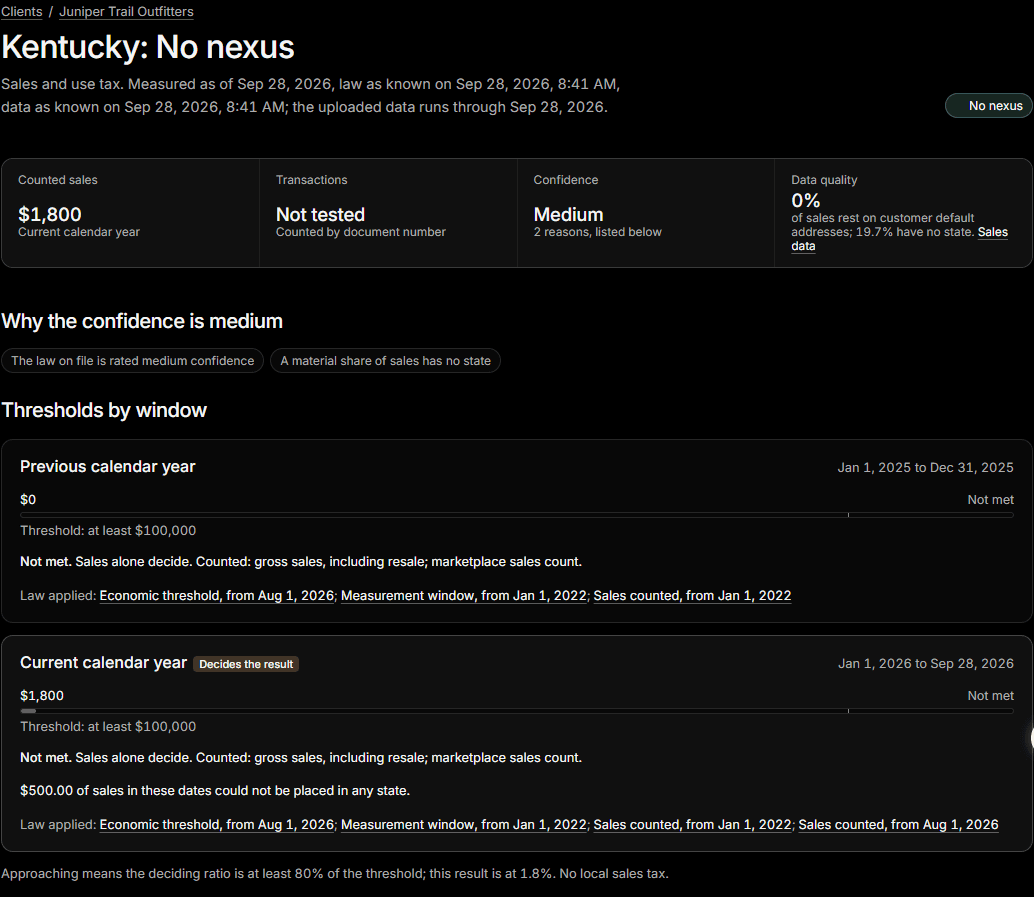Click the '2 reasons, listed below' text
Viewport: 1034px width, 897px height.
(597, 232)
